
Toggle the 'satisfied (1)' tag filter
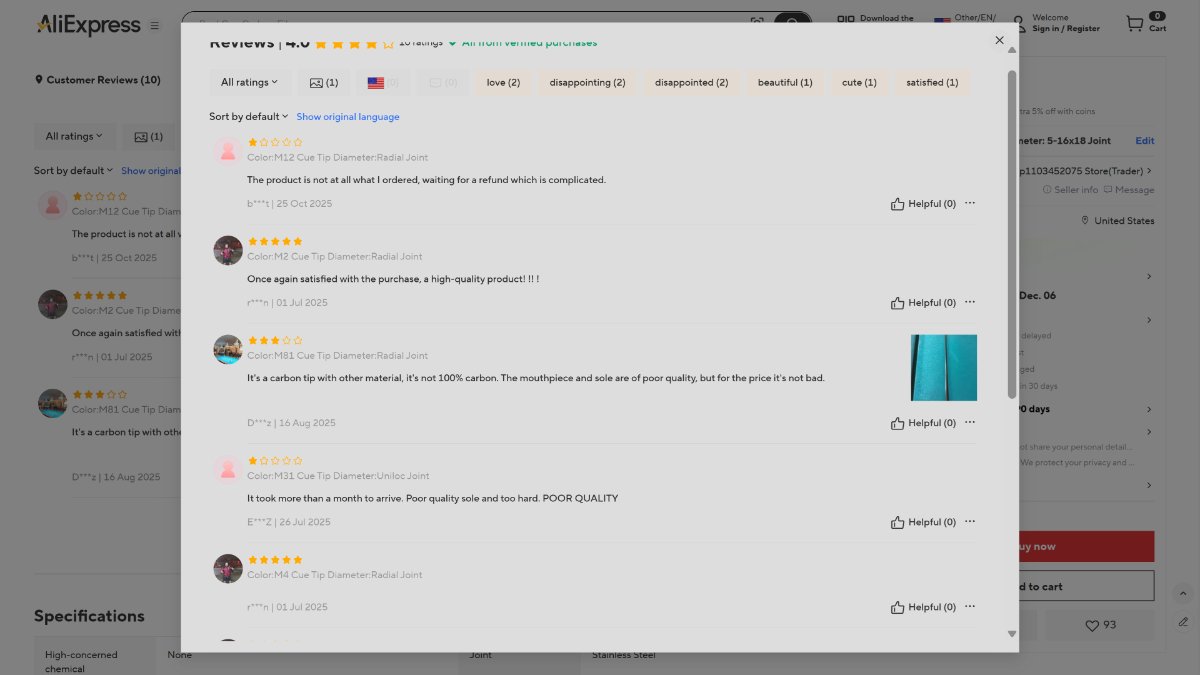tap(932, 83)
